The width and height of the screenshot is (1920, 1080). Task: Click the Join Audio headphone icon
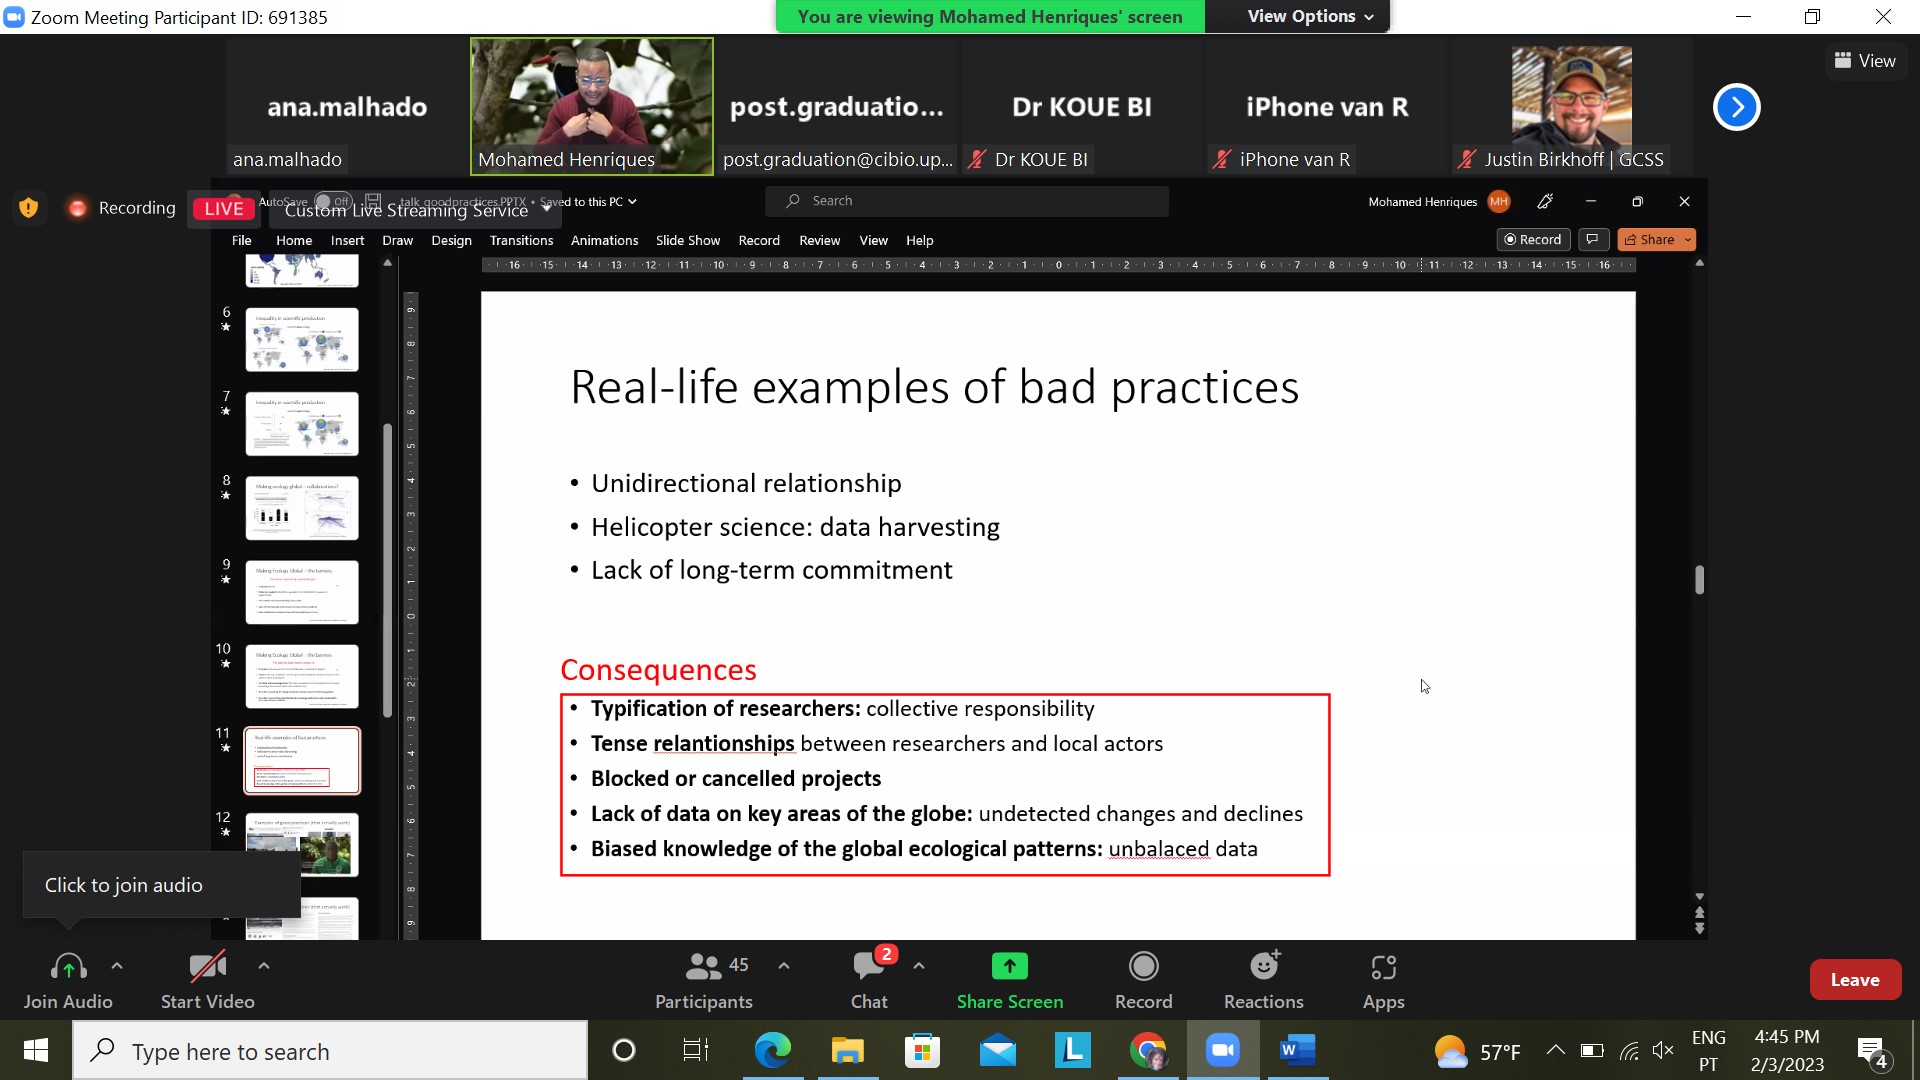[68, 967]
